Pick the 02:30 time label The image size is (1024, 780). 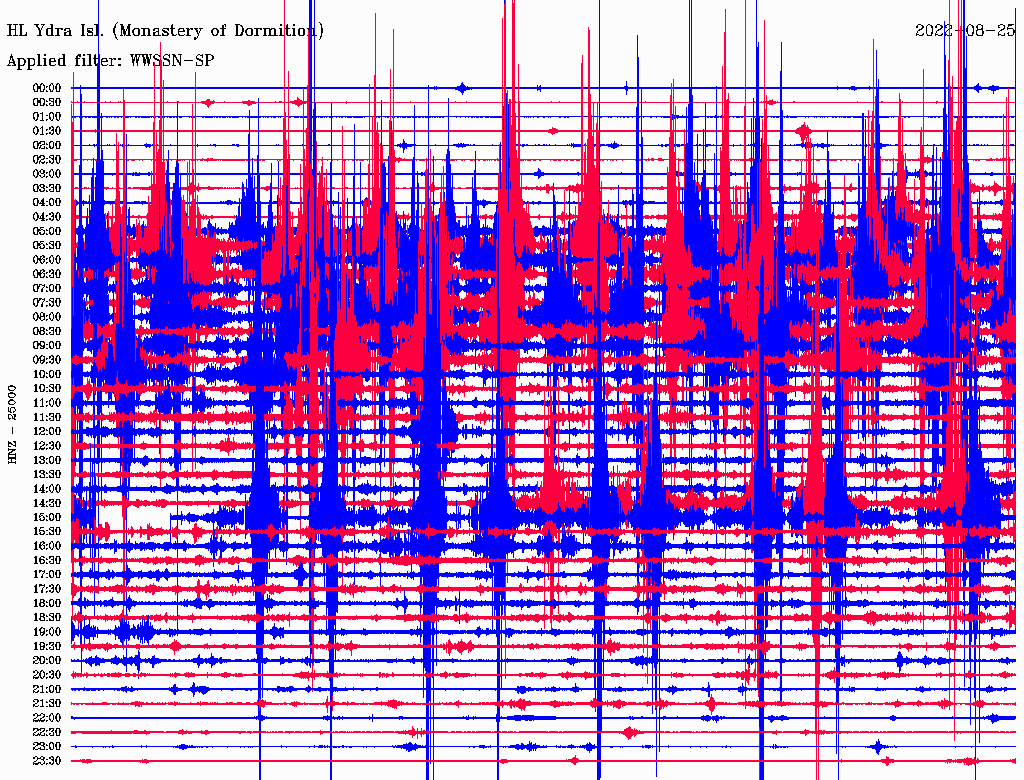click(47, 160)
